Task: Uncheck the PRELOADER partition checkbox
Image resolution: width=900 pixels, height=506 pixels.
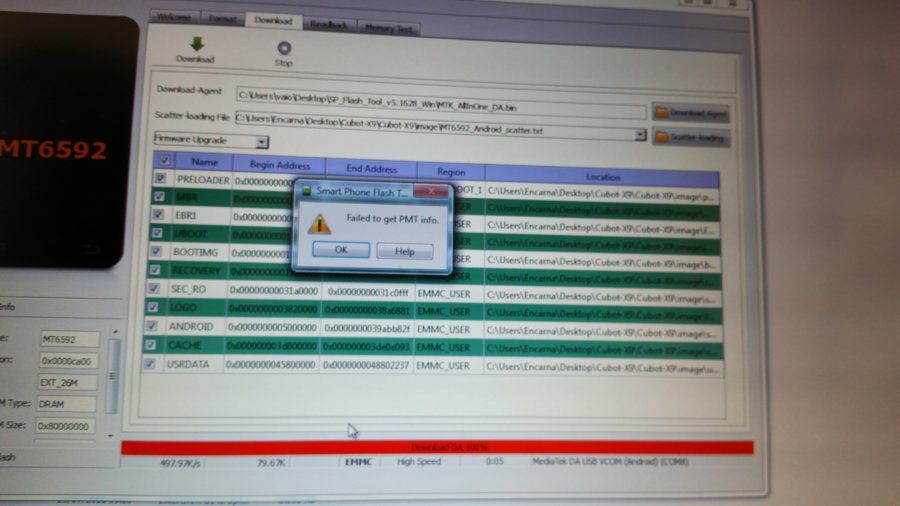Action: coord(160,178)
